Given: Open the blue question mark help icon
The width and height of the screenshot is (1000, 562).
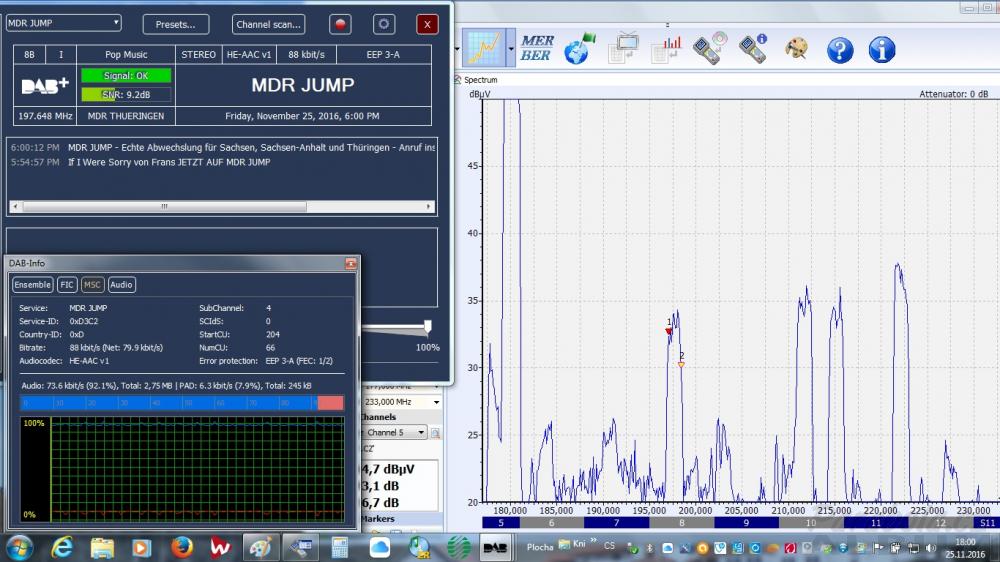Looking at the screenshot, I should (x=840, y=49).
